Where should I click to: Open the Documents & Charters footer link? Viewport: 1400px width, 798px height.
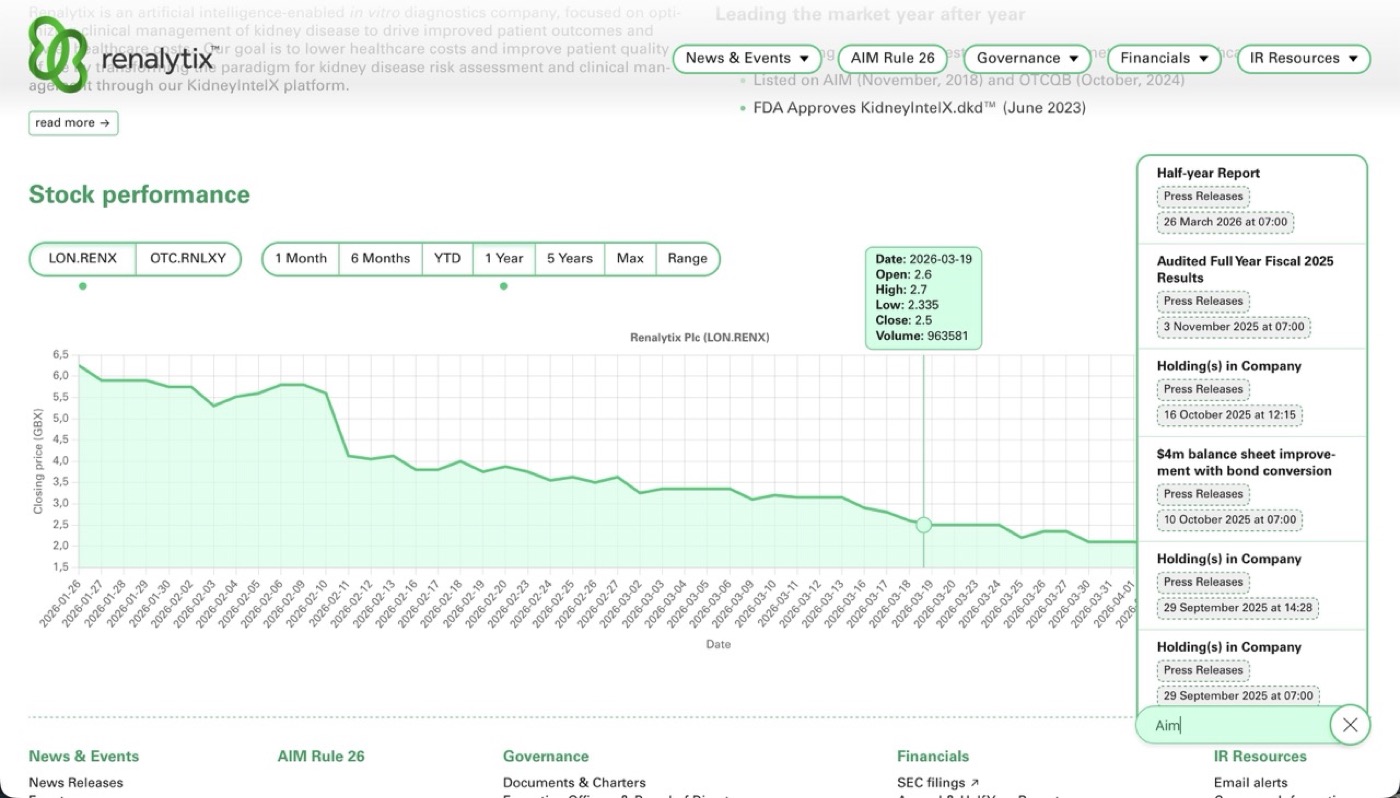(574, 782)
